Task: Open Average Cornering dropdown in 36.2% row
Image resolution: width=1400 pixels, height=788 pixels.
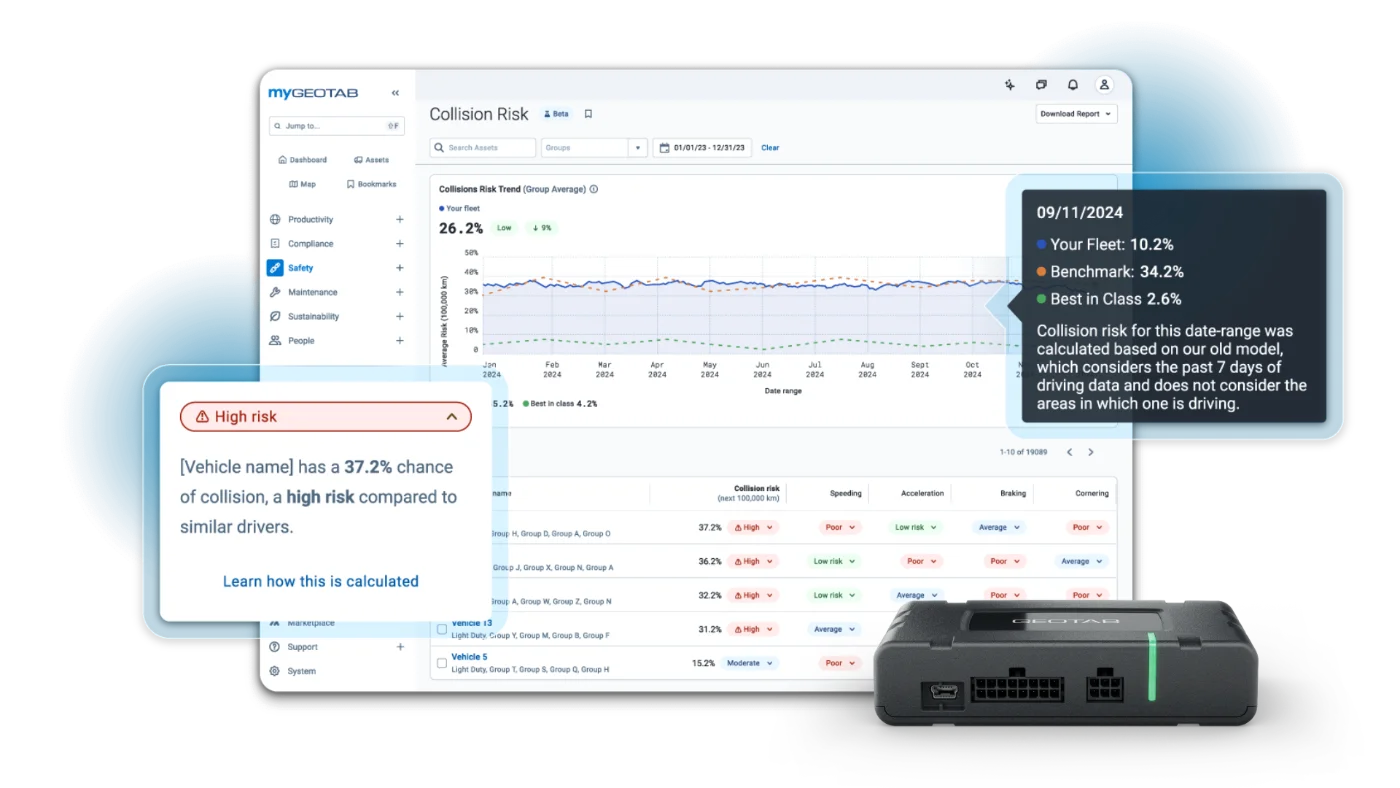Action: 1081,561
